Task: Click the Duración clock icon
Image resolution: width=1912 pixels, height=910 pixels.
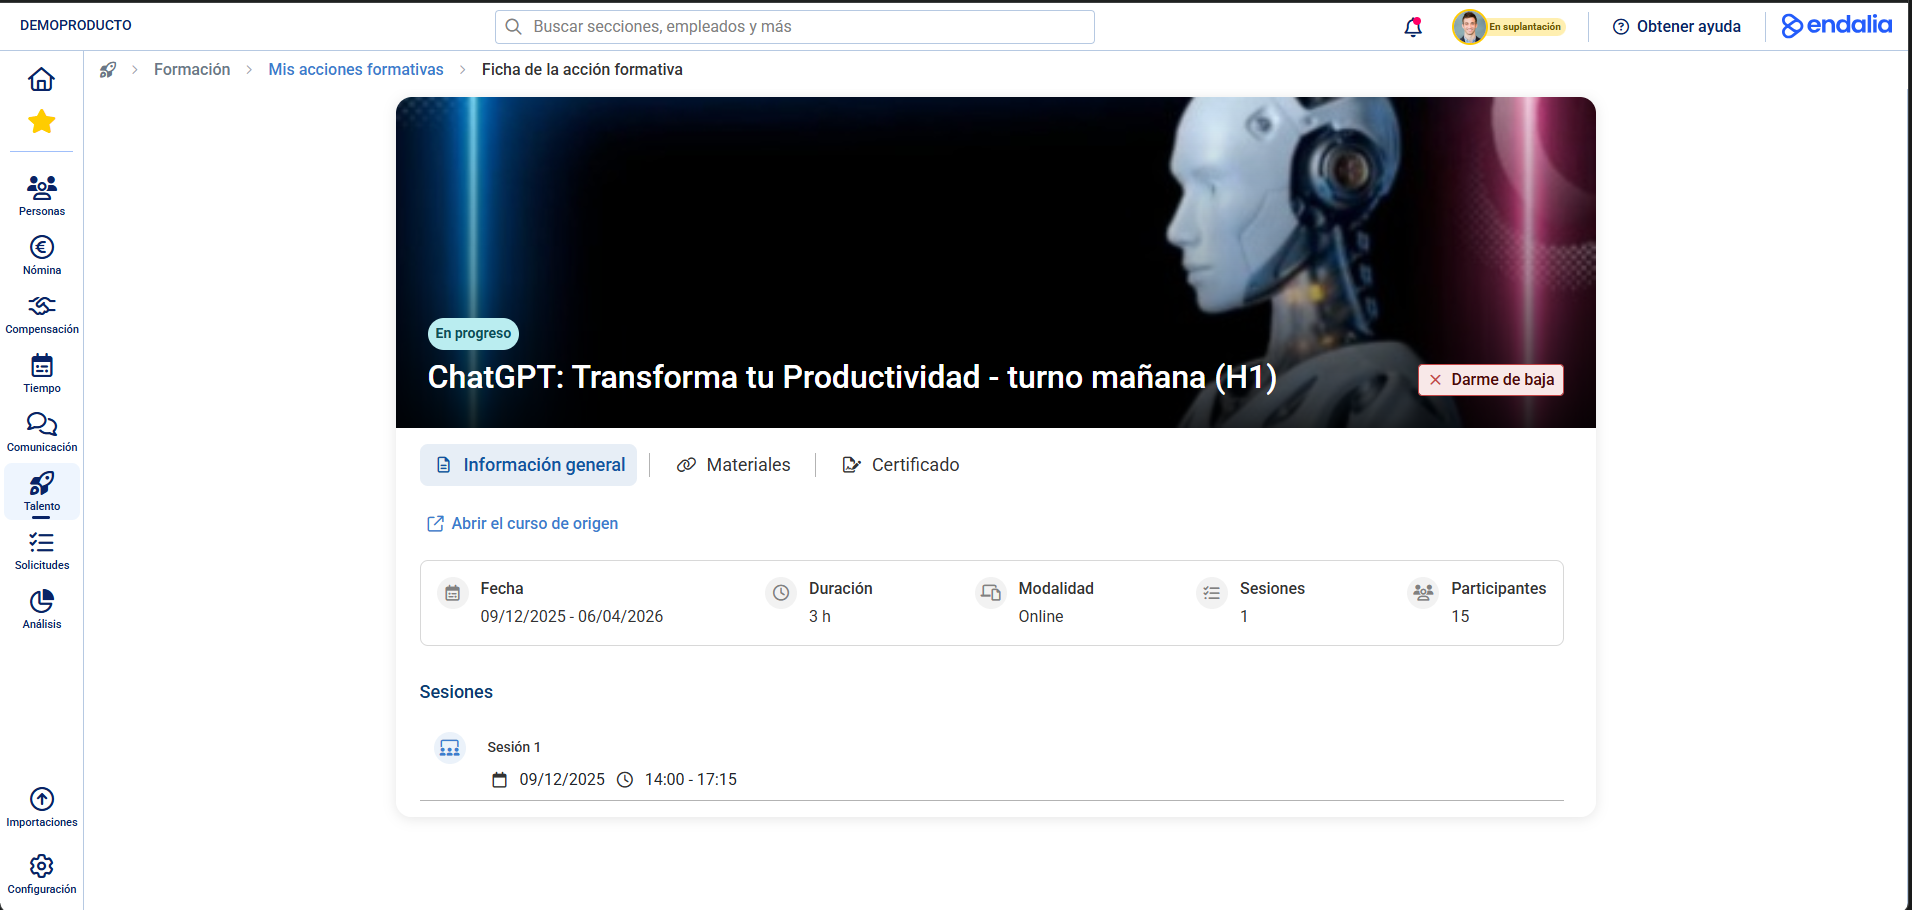Action: pos(781,593)
